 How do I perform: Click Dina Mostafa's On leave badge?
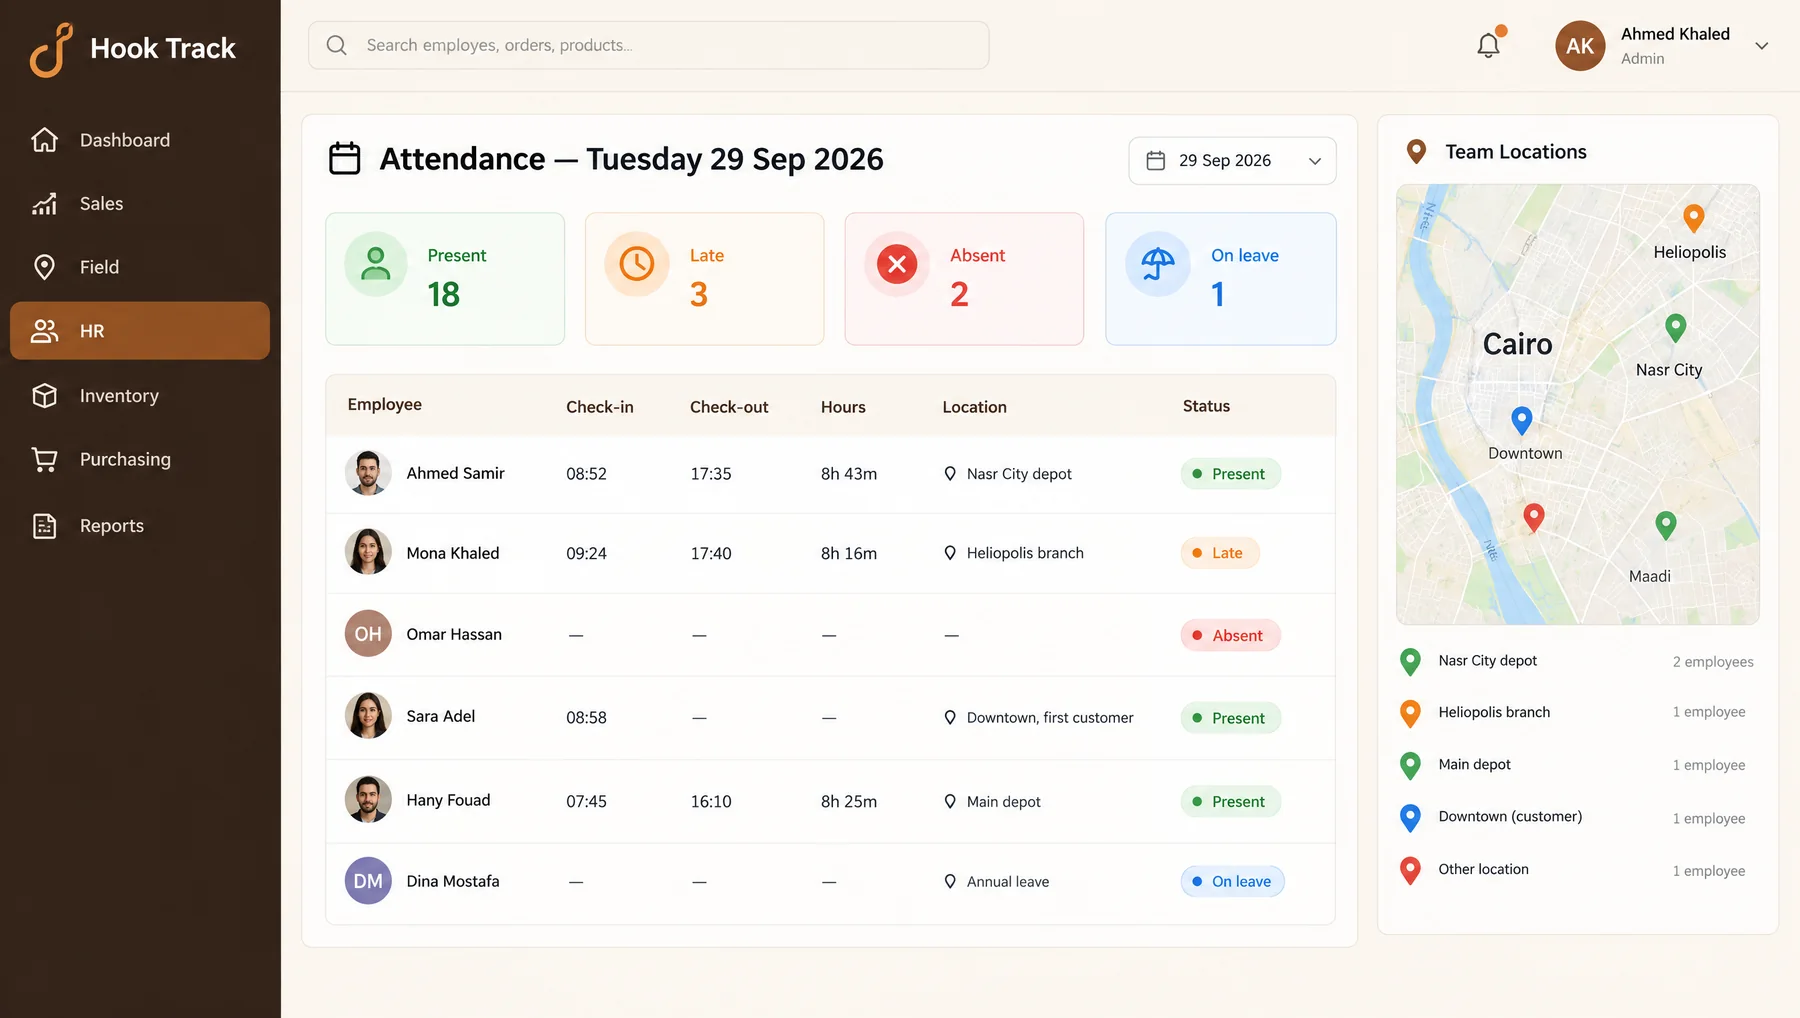click(x=1232, y=881)
